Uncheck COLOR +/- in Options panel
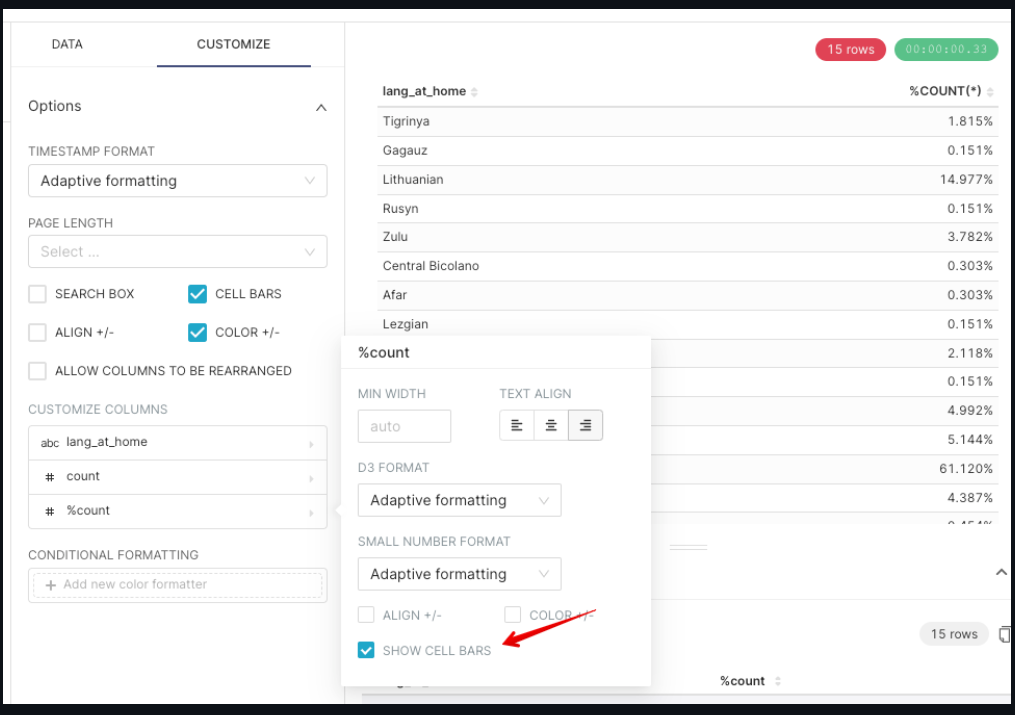The height and width of the screenshot is (715, 1015). coord(197,333)
